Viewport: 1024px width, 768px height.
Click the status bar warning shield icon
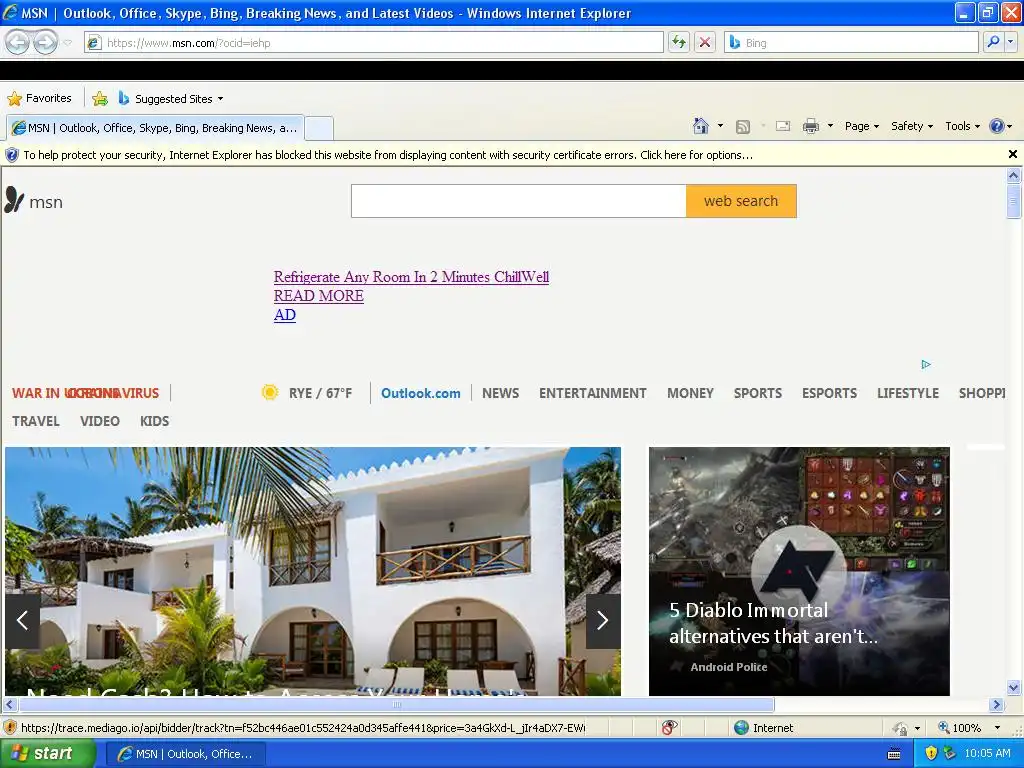(10, 728)
